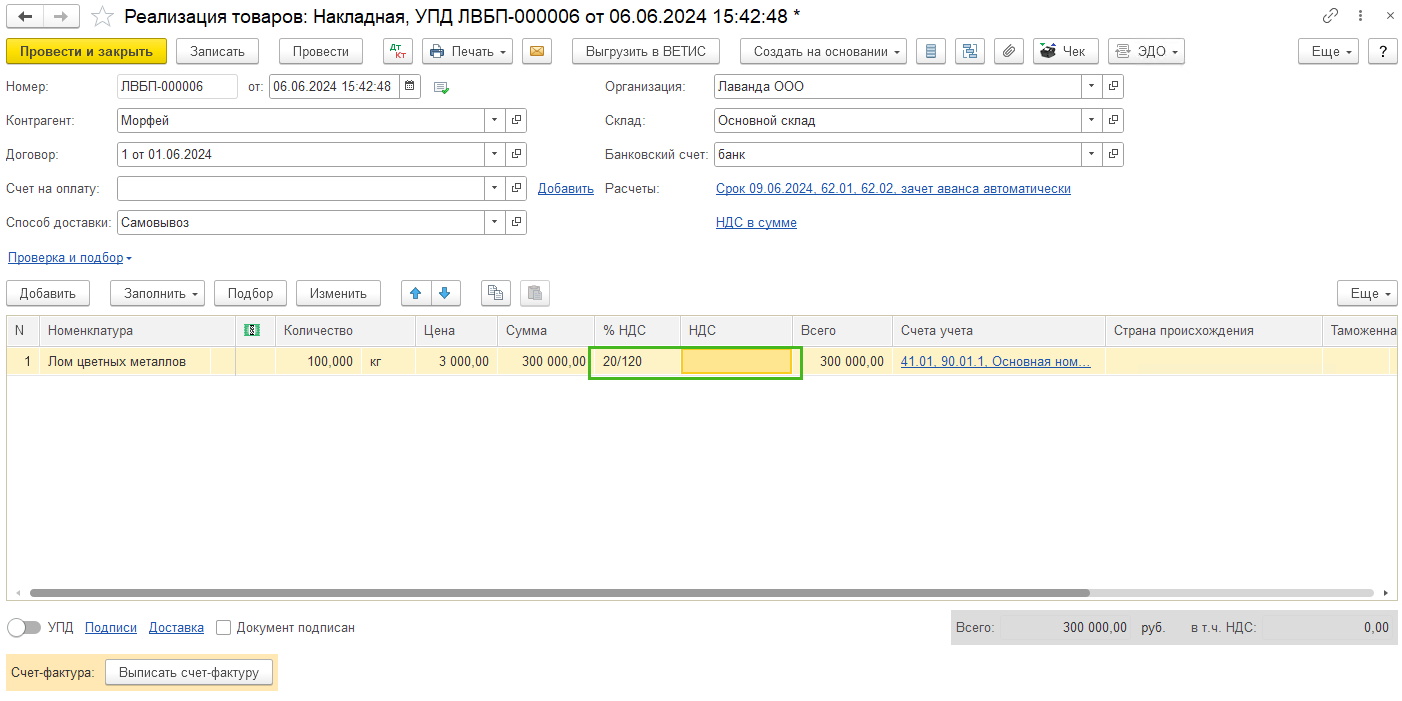Open help with the question mark button
This screenshot has height=701, width=1402.
pyautogui.click(x=1383, y=51)
